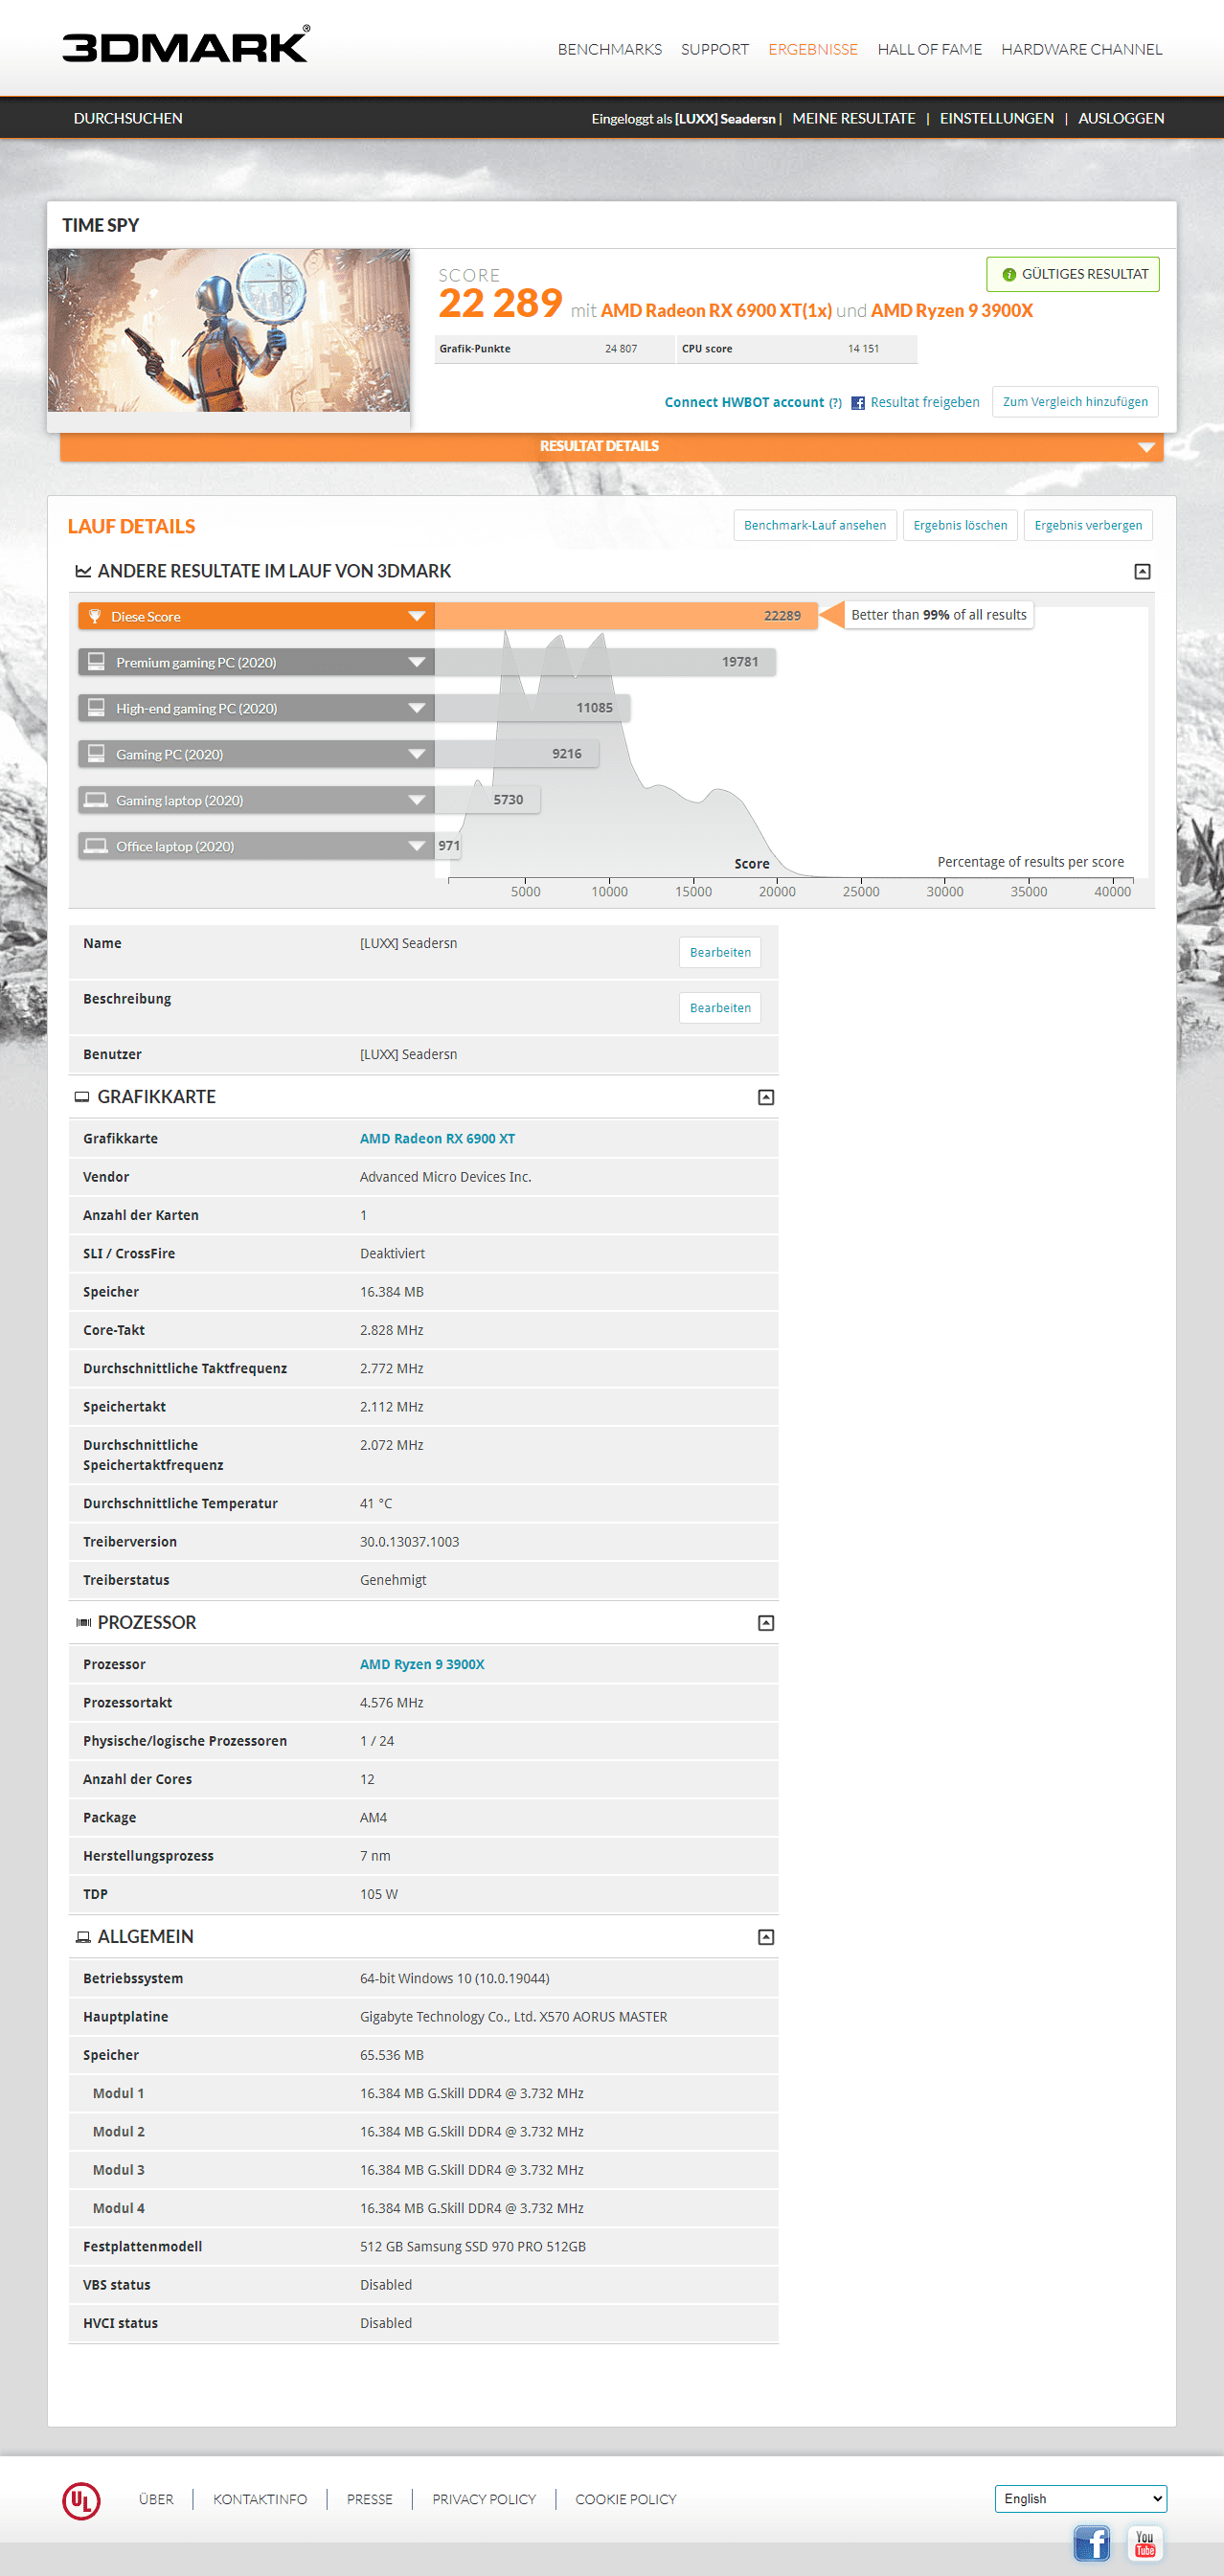
Task: Open COOKIE POLICY in the footer
Action: pyautogui.click(x=625, y=2499)
